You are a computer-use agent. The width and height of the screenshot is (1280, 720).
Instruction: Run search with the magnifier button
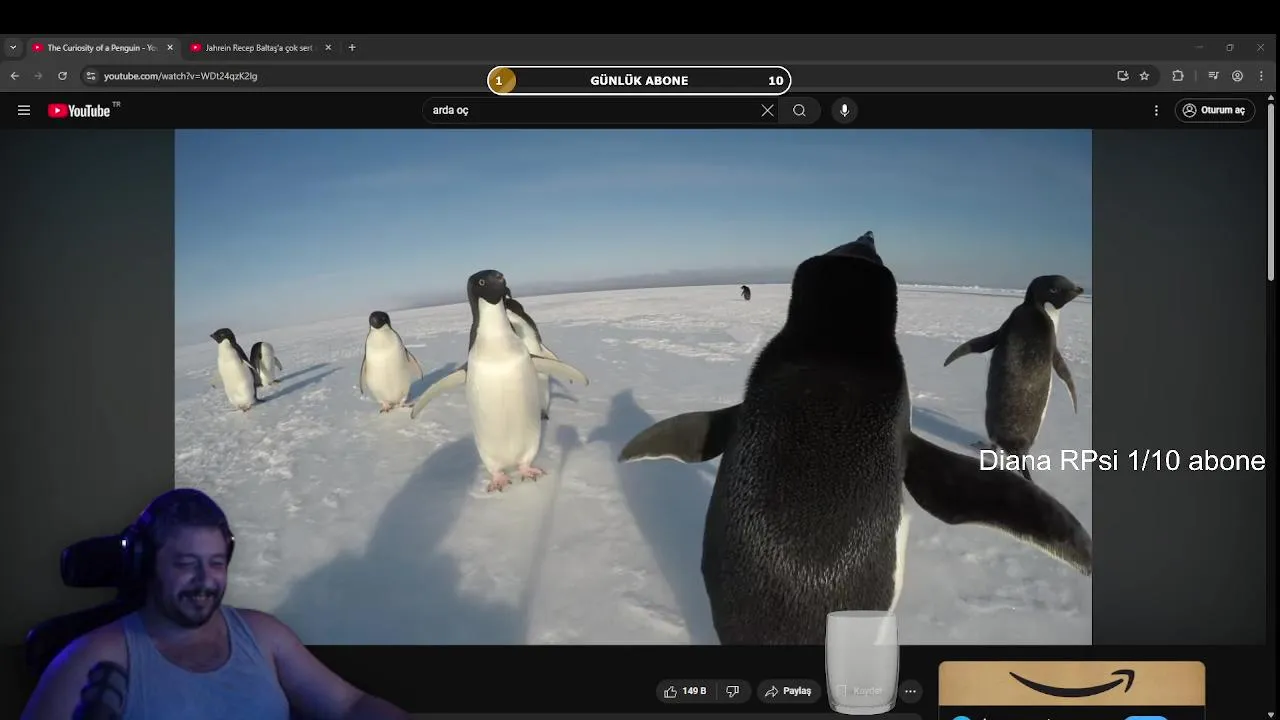799,111
